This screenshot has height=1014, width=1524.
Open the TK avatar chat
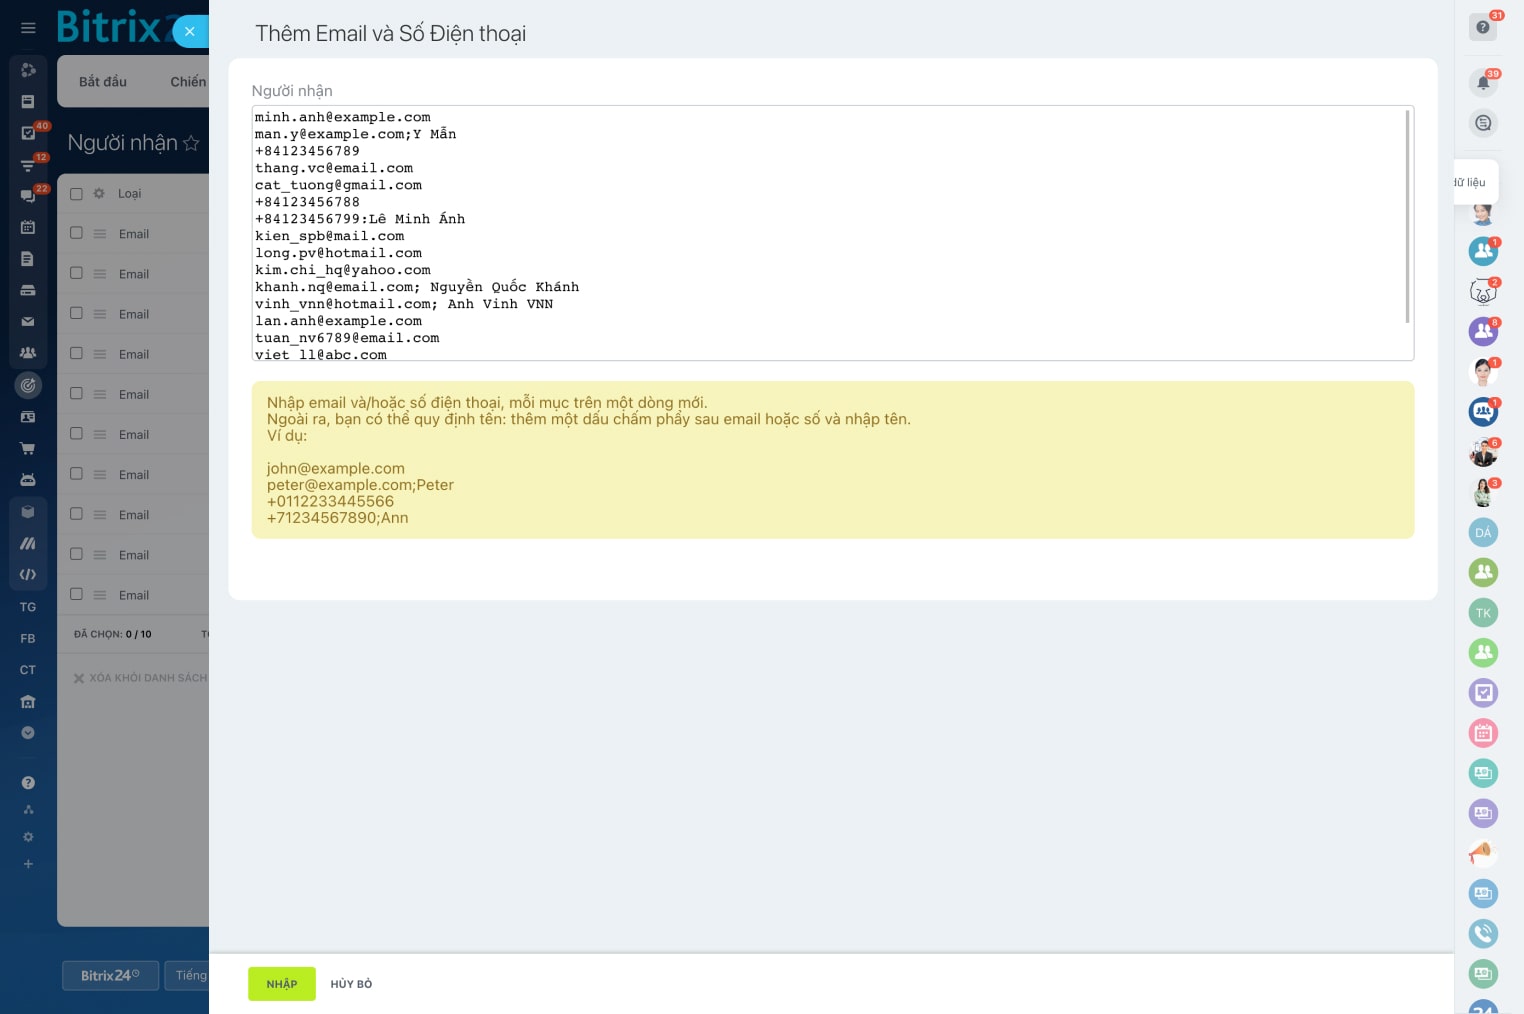coord(1483,613)
